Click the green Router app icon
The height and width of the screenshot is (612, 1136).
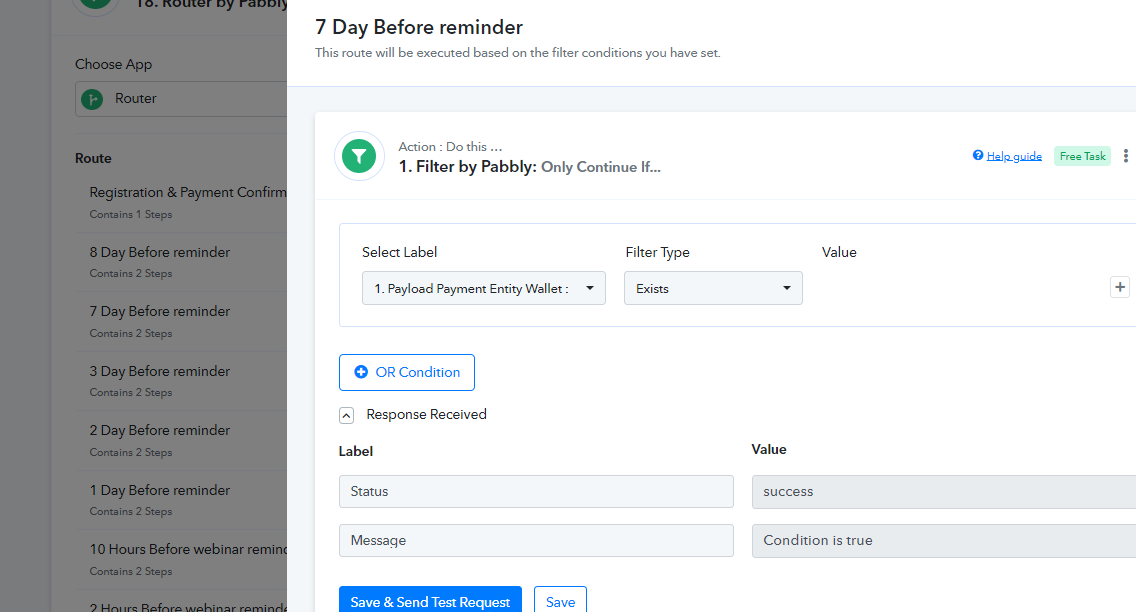[92, 98]
